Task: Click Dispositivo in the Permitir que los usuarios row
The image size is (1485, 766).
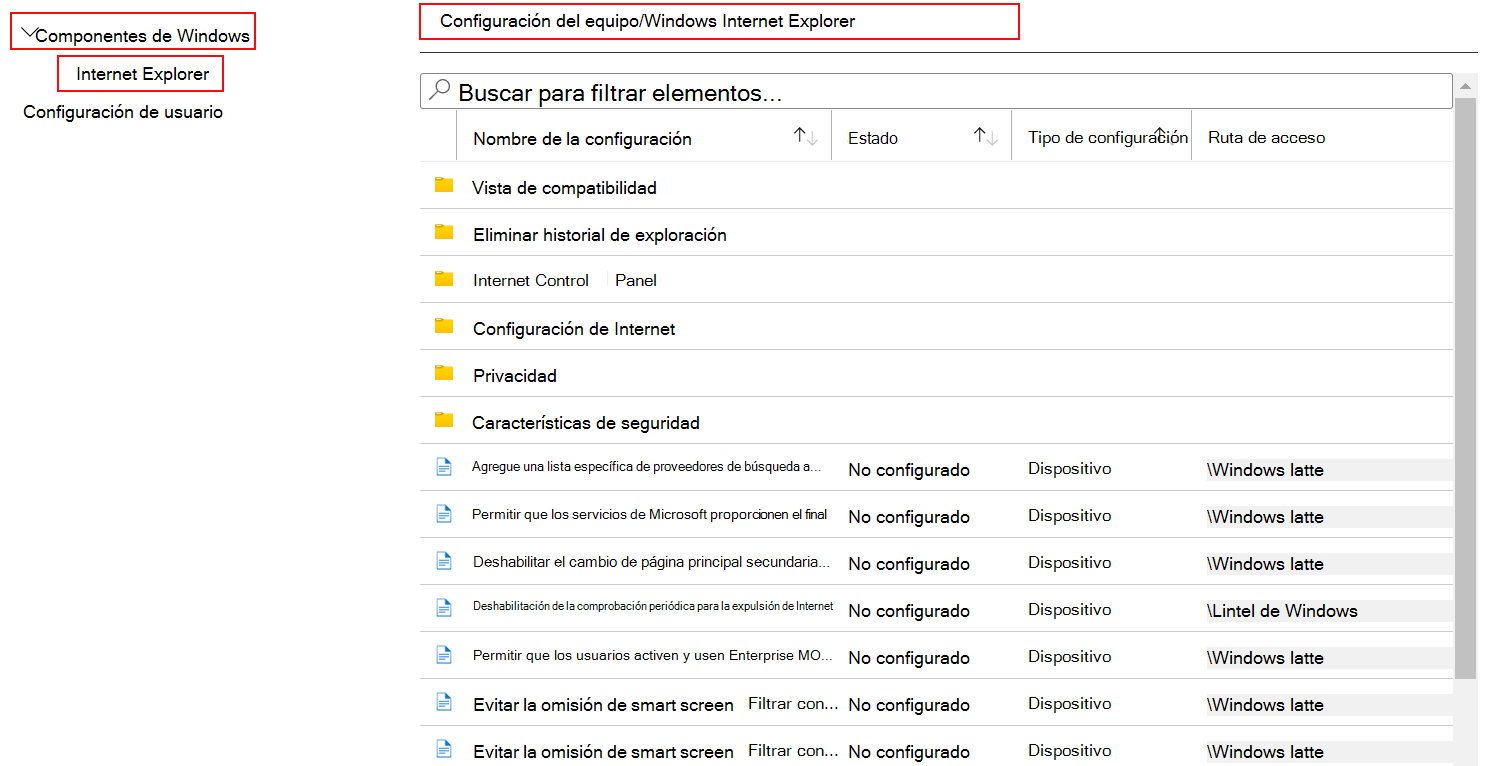Action: [x=1069, y=657]
